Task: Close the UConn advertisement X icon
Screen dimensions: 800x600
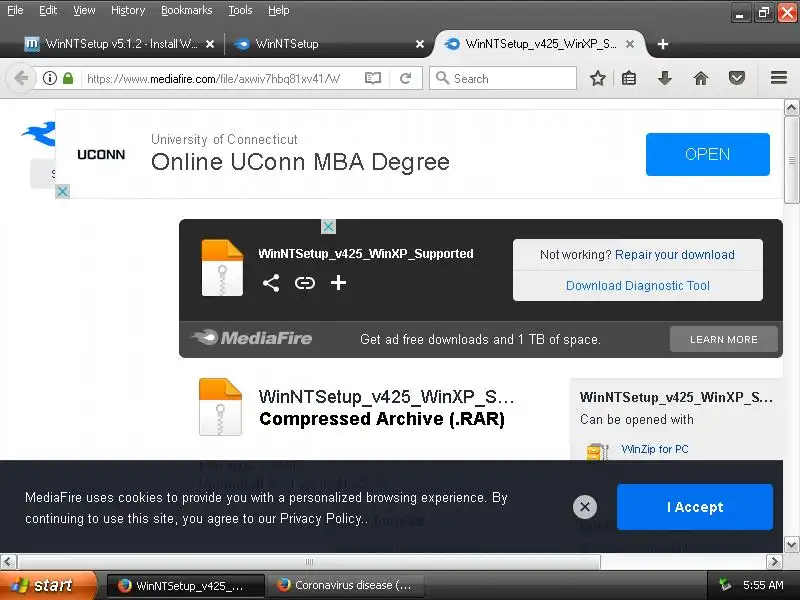Action: 62,191
